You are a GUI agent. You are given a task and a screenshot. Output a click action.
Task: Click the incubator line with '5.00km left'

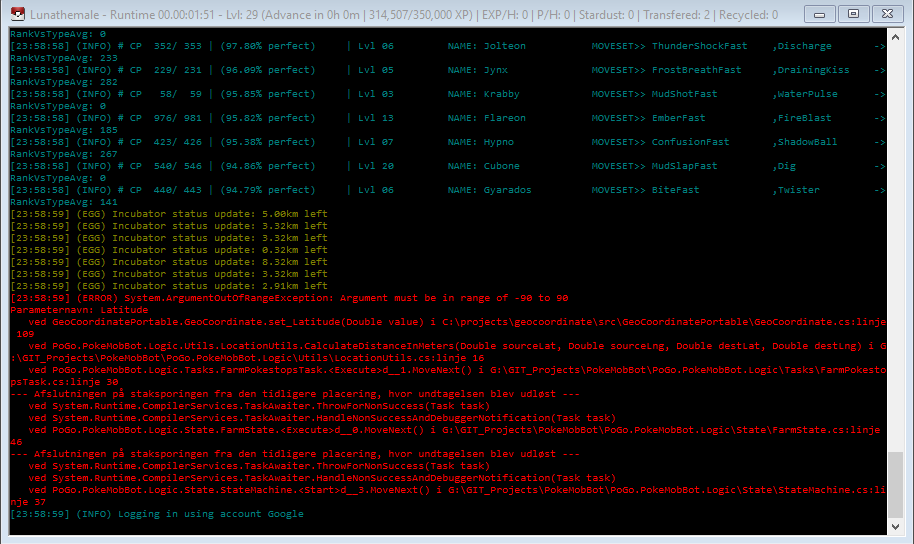(x=169, y=213)
